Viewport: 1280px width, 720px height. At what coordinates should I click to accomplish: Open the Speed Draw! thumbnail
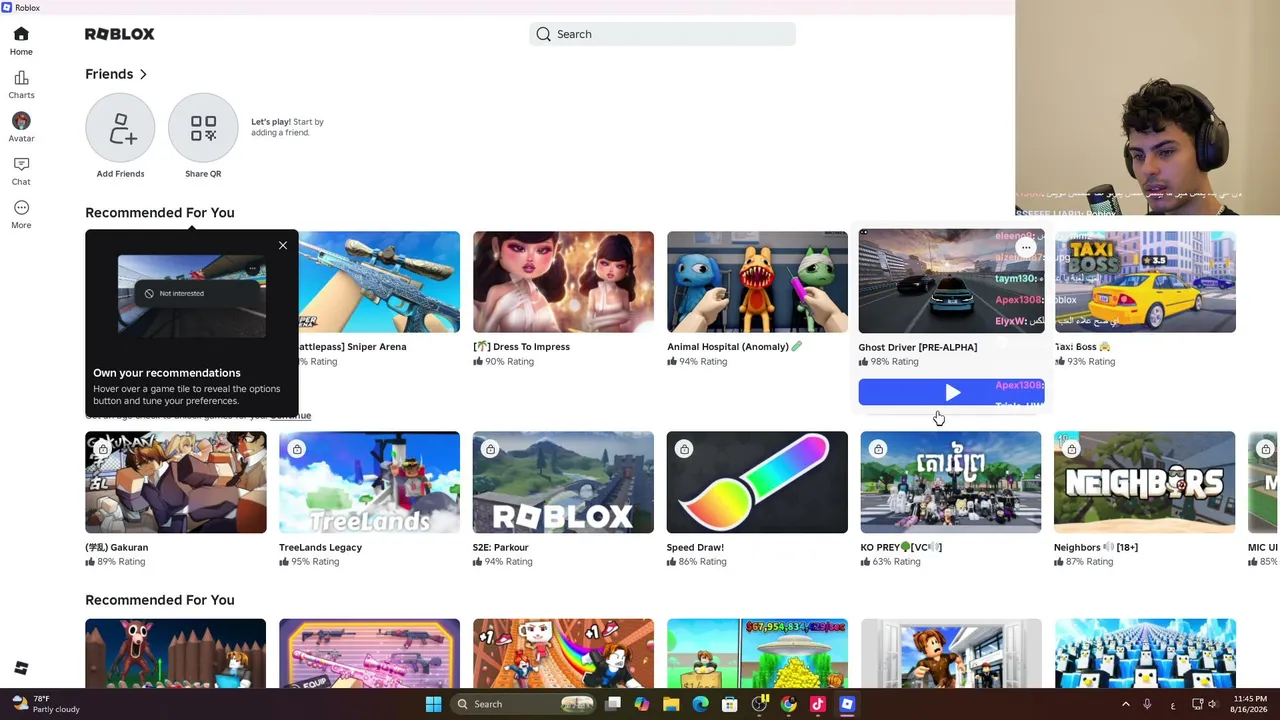pyautogui.click(x=757, y=482)
